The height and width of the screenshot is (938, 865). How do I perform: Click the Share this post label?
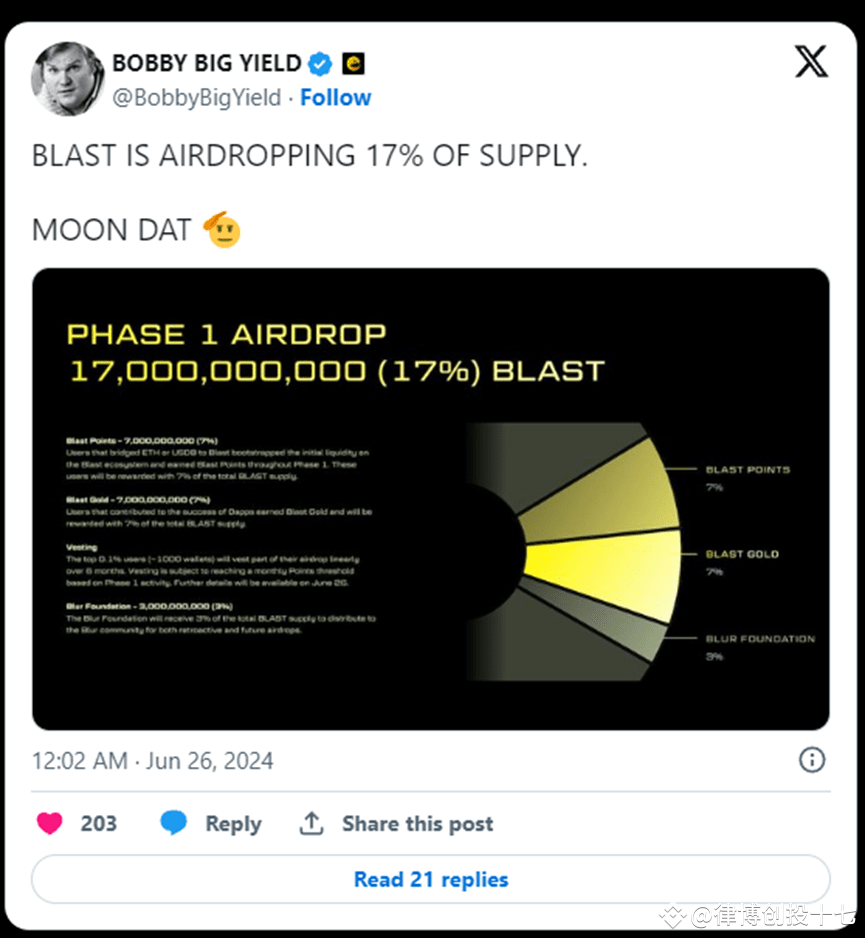417,823
